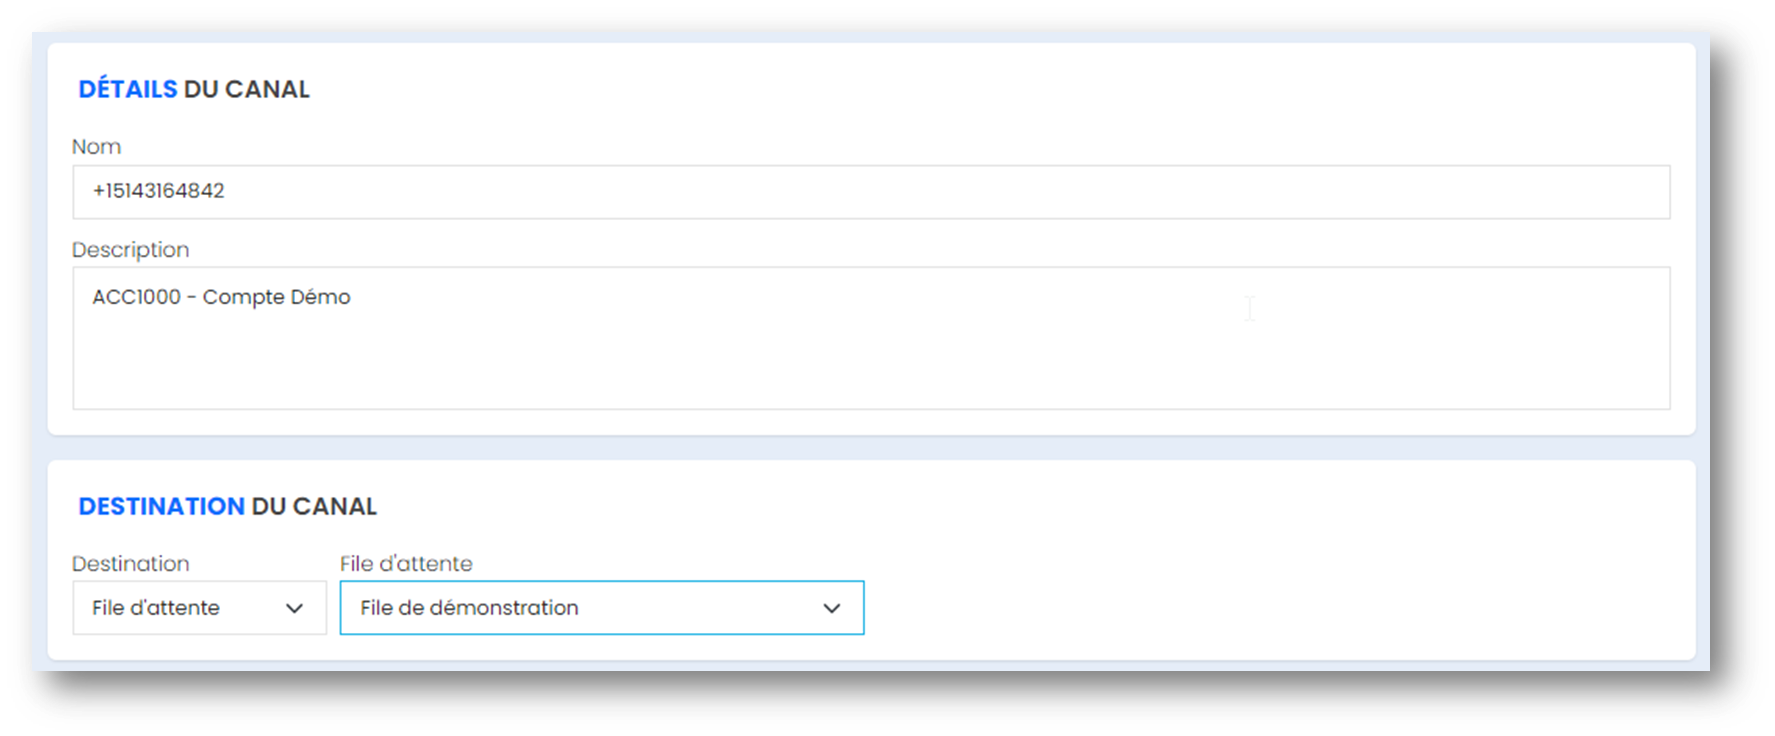Screen dimensions: 1775x736
Task: Click the DESTINATION DU CANAL heading
Action: point(227,507)
